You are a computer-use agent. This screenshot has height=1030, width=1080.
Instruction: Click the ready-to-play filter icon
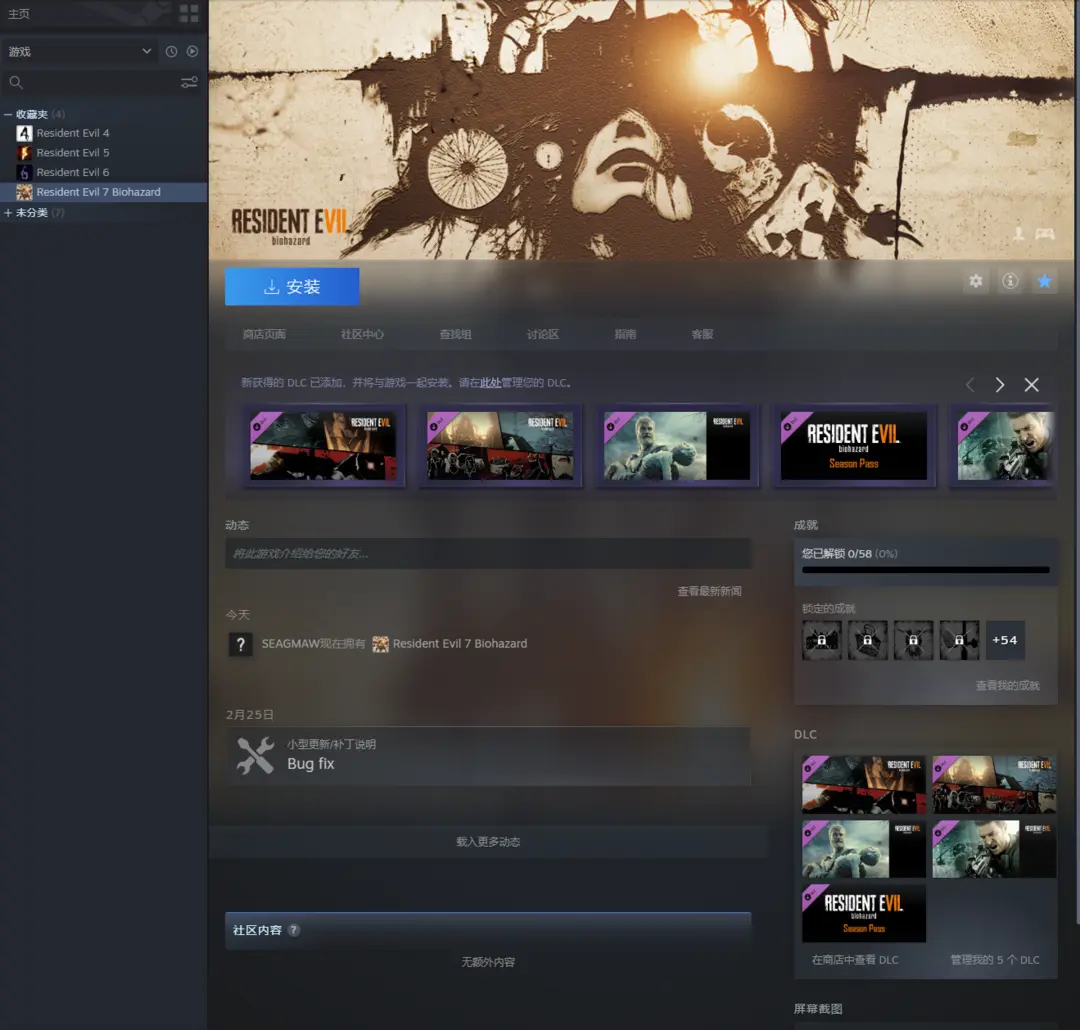pyautogui.click(x=192, y=52)
